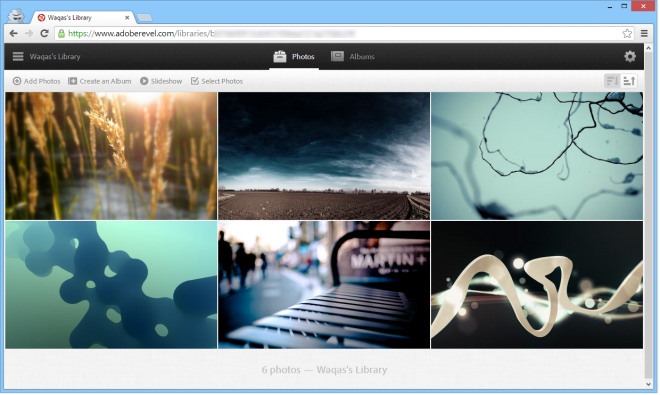
Task: Toggle sort ascending order button
Action: pos(629,80)
